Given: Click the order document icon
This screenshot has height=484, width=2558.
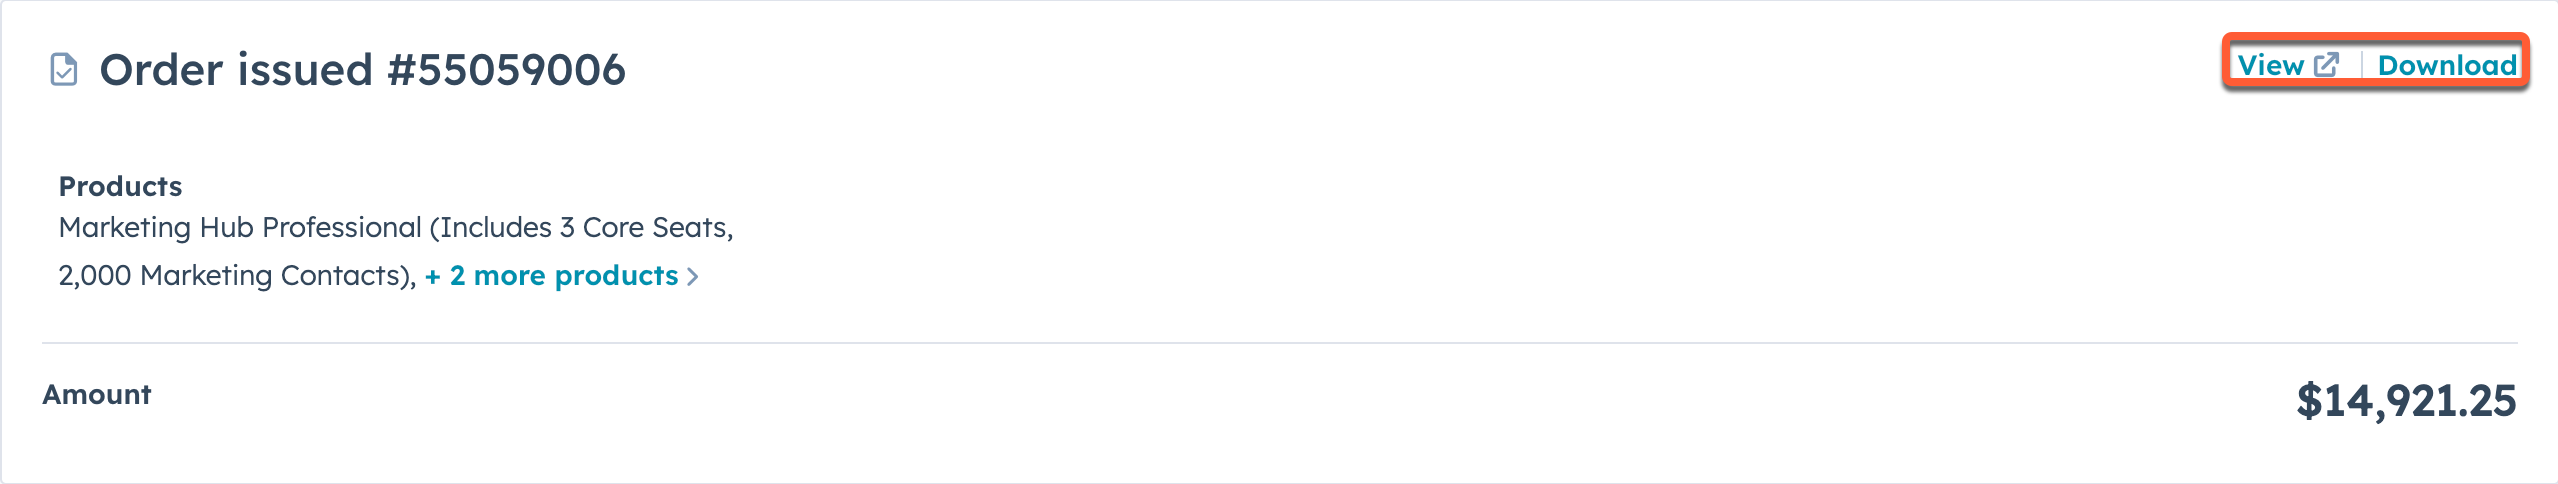Looking at the screenshot, I should click(x=64, y=70).
